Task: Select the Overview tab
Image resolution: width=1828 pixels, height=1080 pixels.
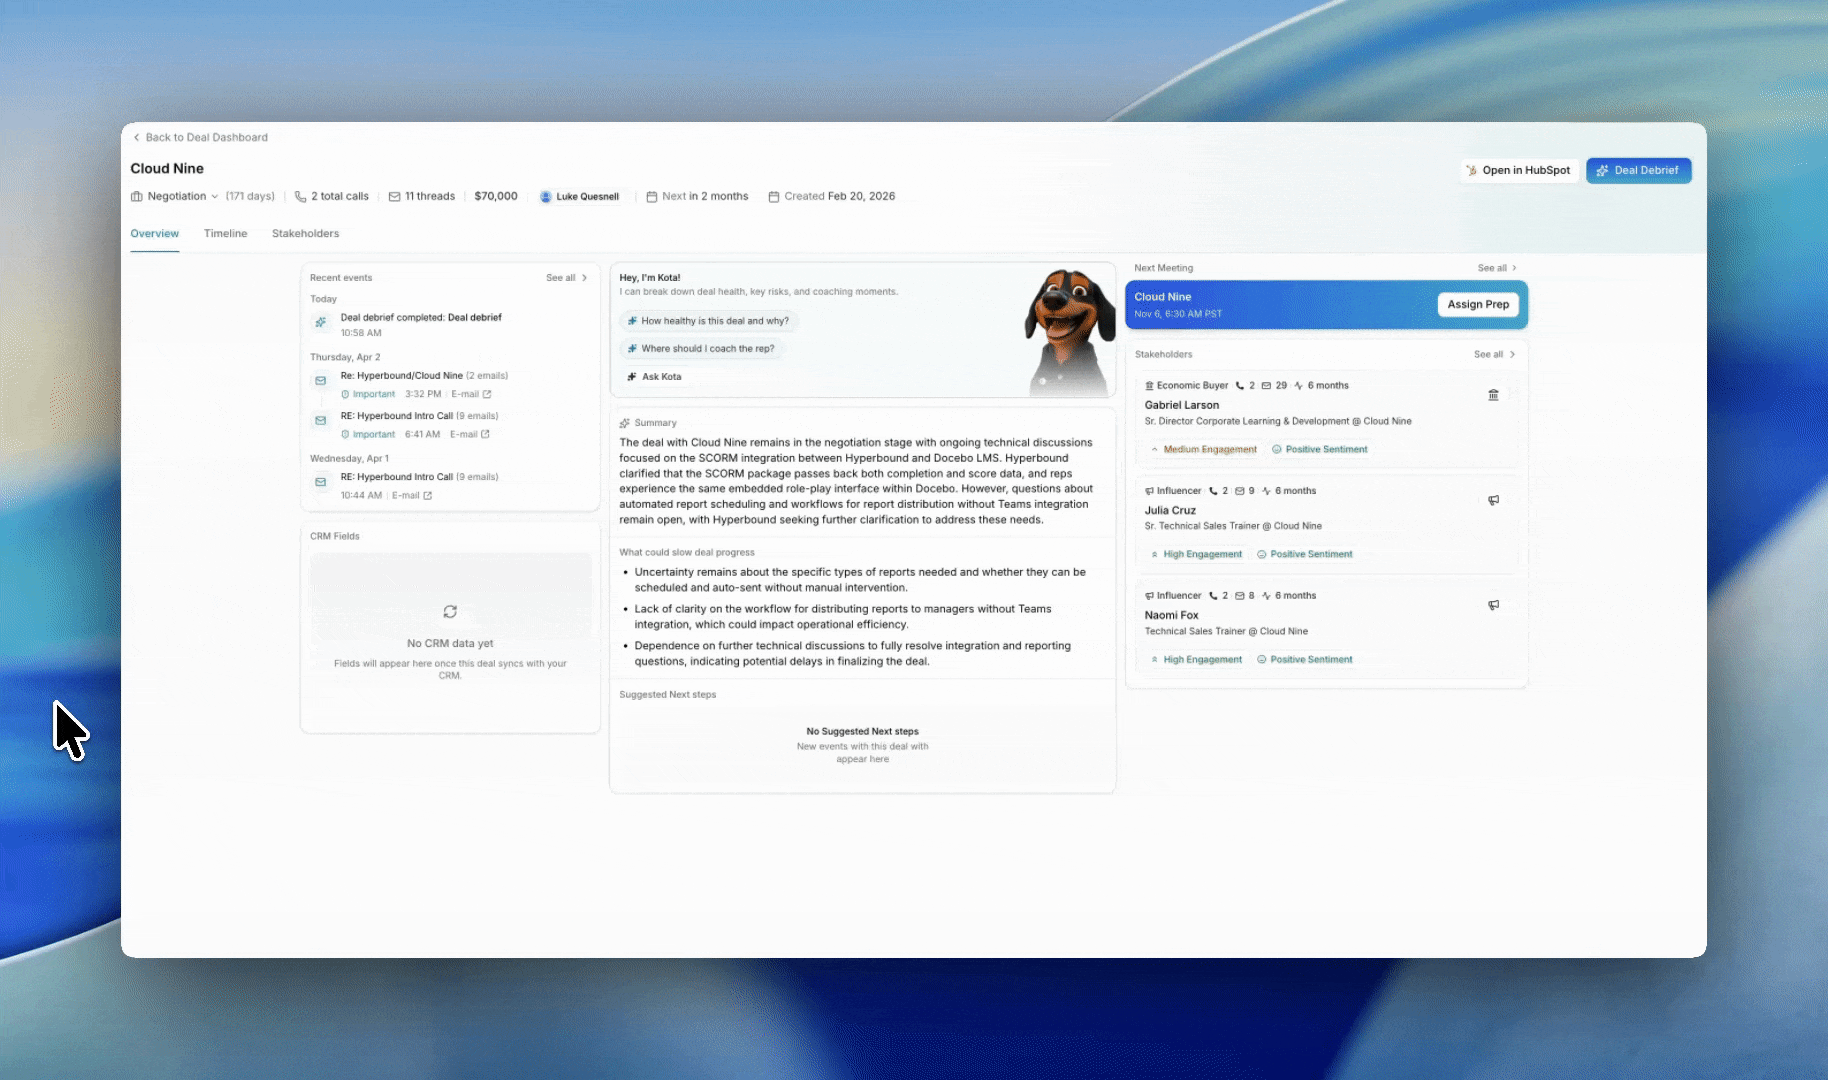Action: coord(154,233)
